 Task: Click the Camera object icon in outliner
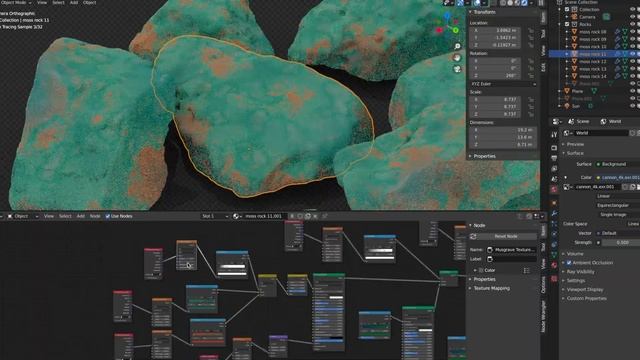(x=574, y=17)
